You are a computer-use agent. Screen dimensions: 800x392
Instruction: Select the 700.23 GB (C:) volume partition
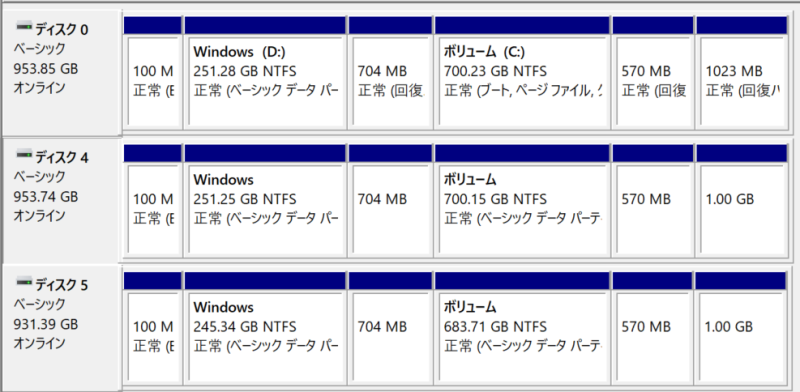click(522, 73)
